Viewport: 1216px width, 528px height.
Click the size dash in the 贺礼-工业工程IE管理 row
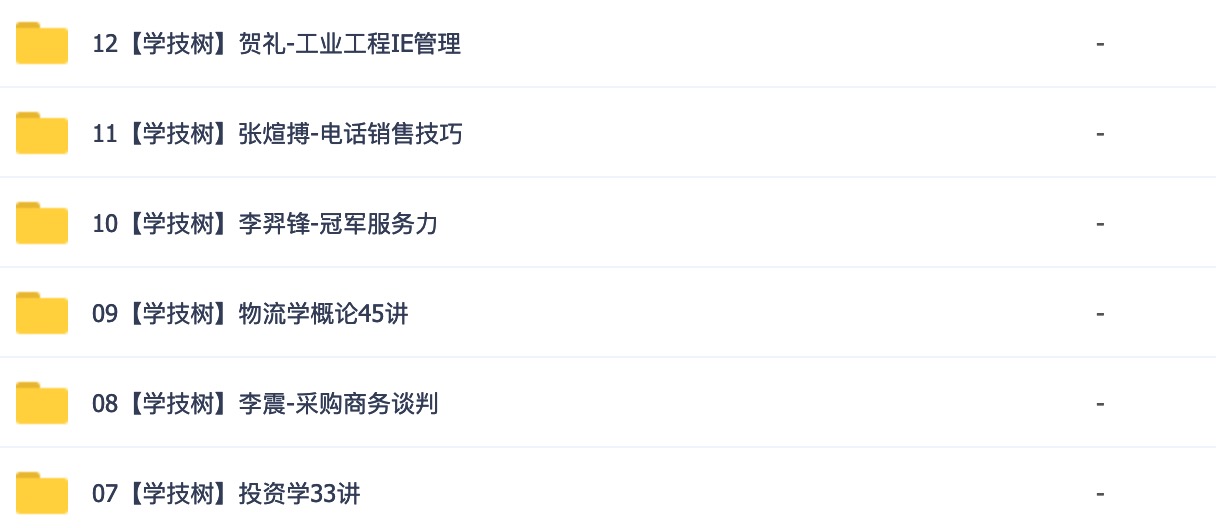(1100, 44)
